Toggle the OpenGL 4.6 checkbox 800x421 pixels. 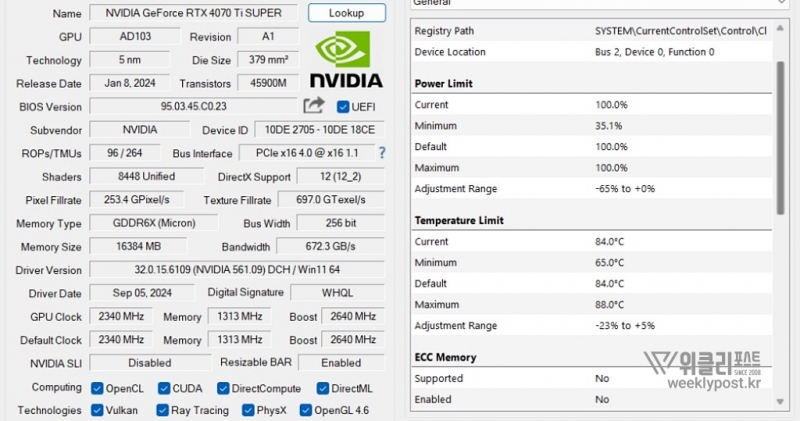coord(304,410)
